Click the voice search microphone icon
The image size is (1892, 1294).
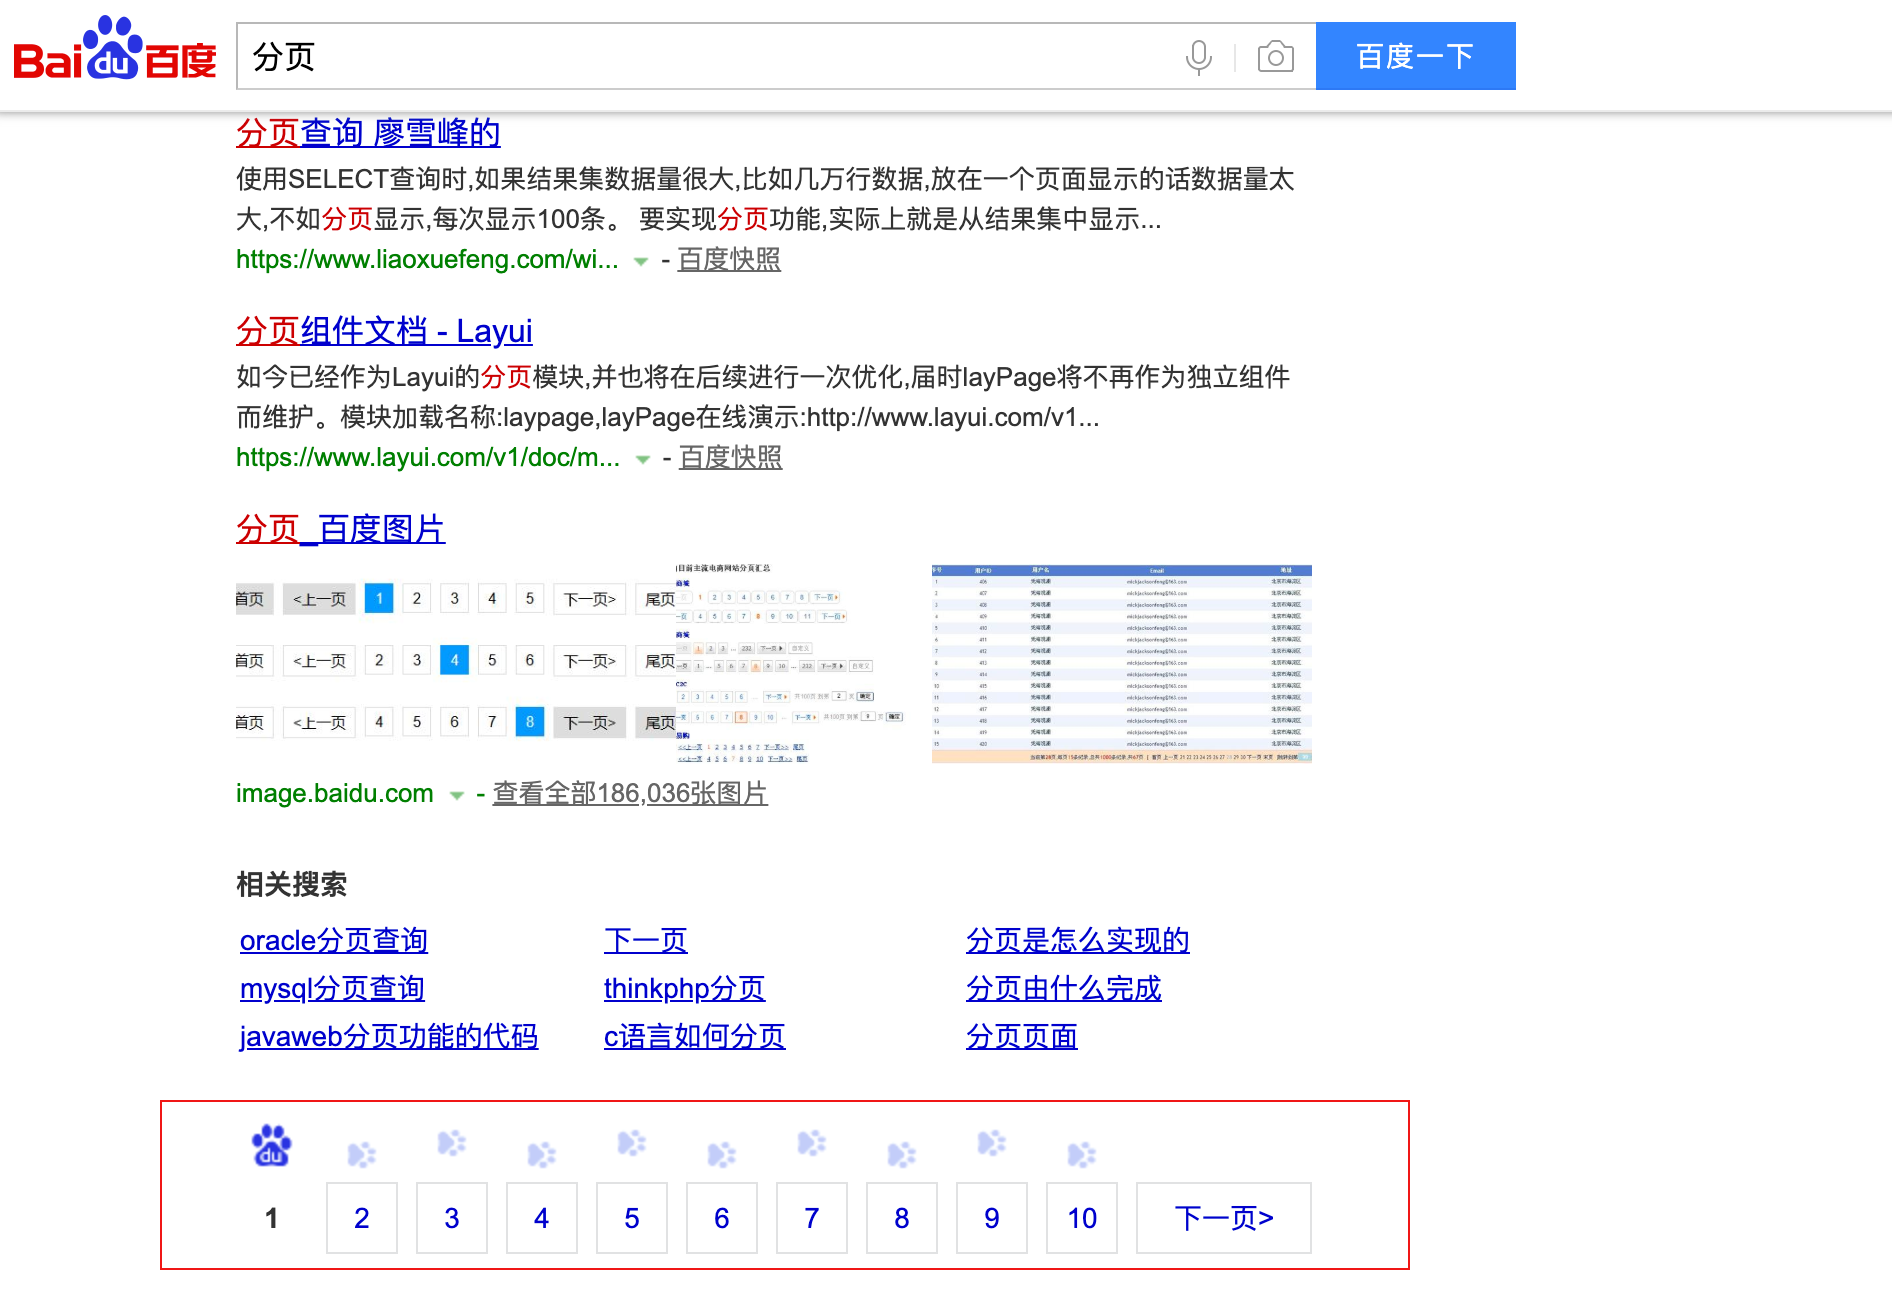tap(1199, 56)
